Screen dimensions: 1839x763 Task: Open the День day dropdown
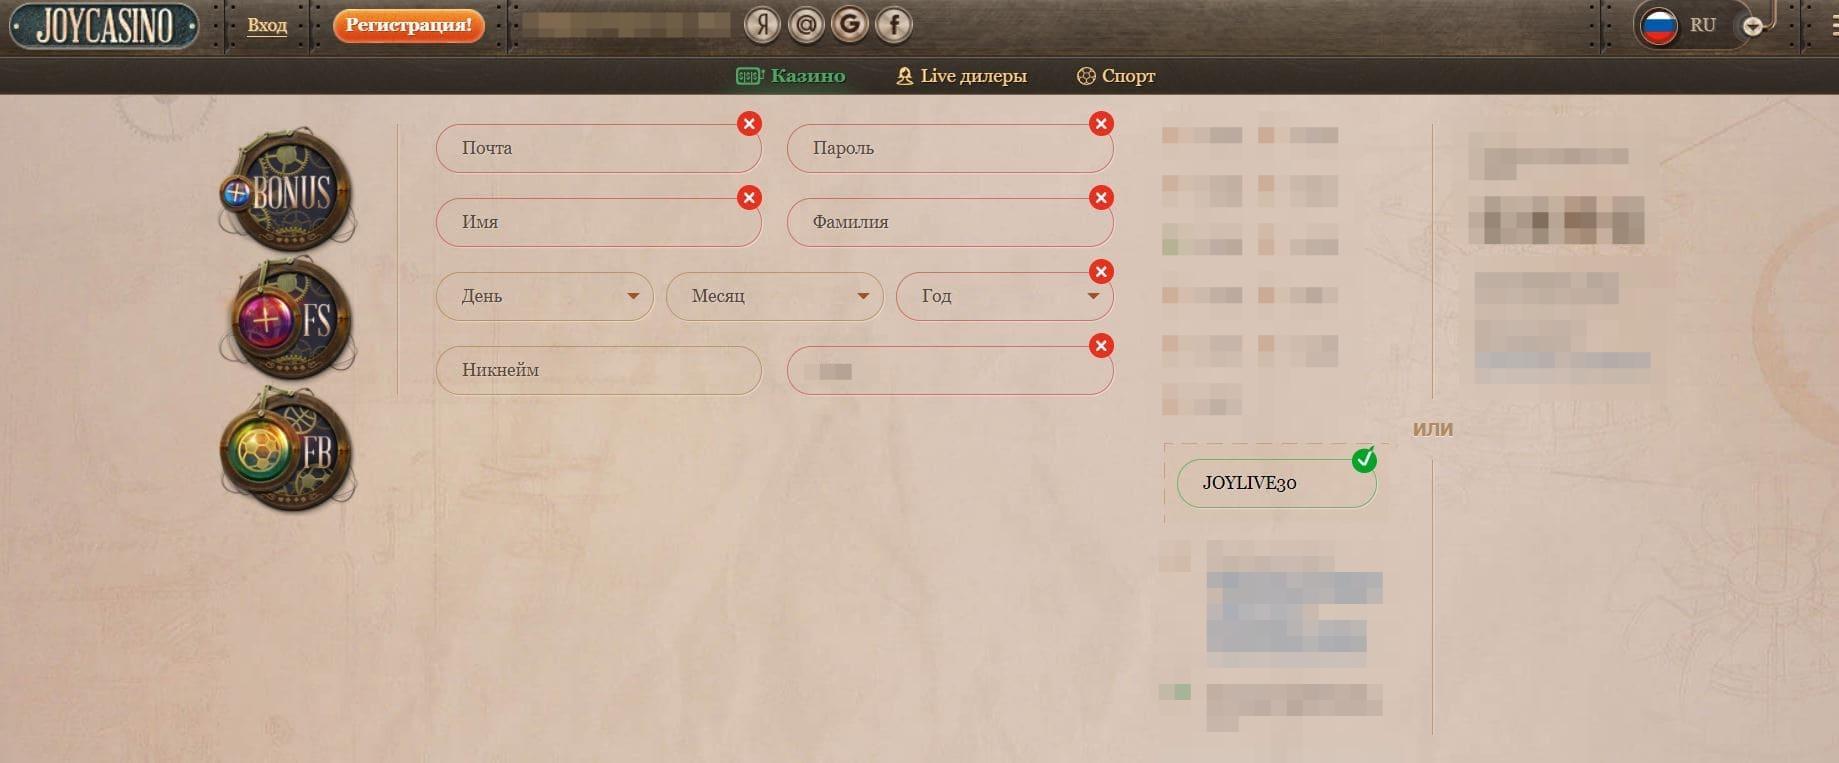pyautogui.click(x=544, y=296)
